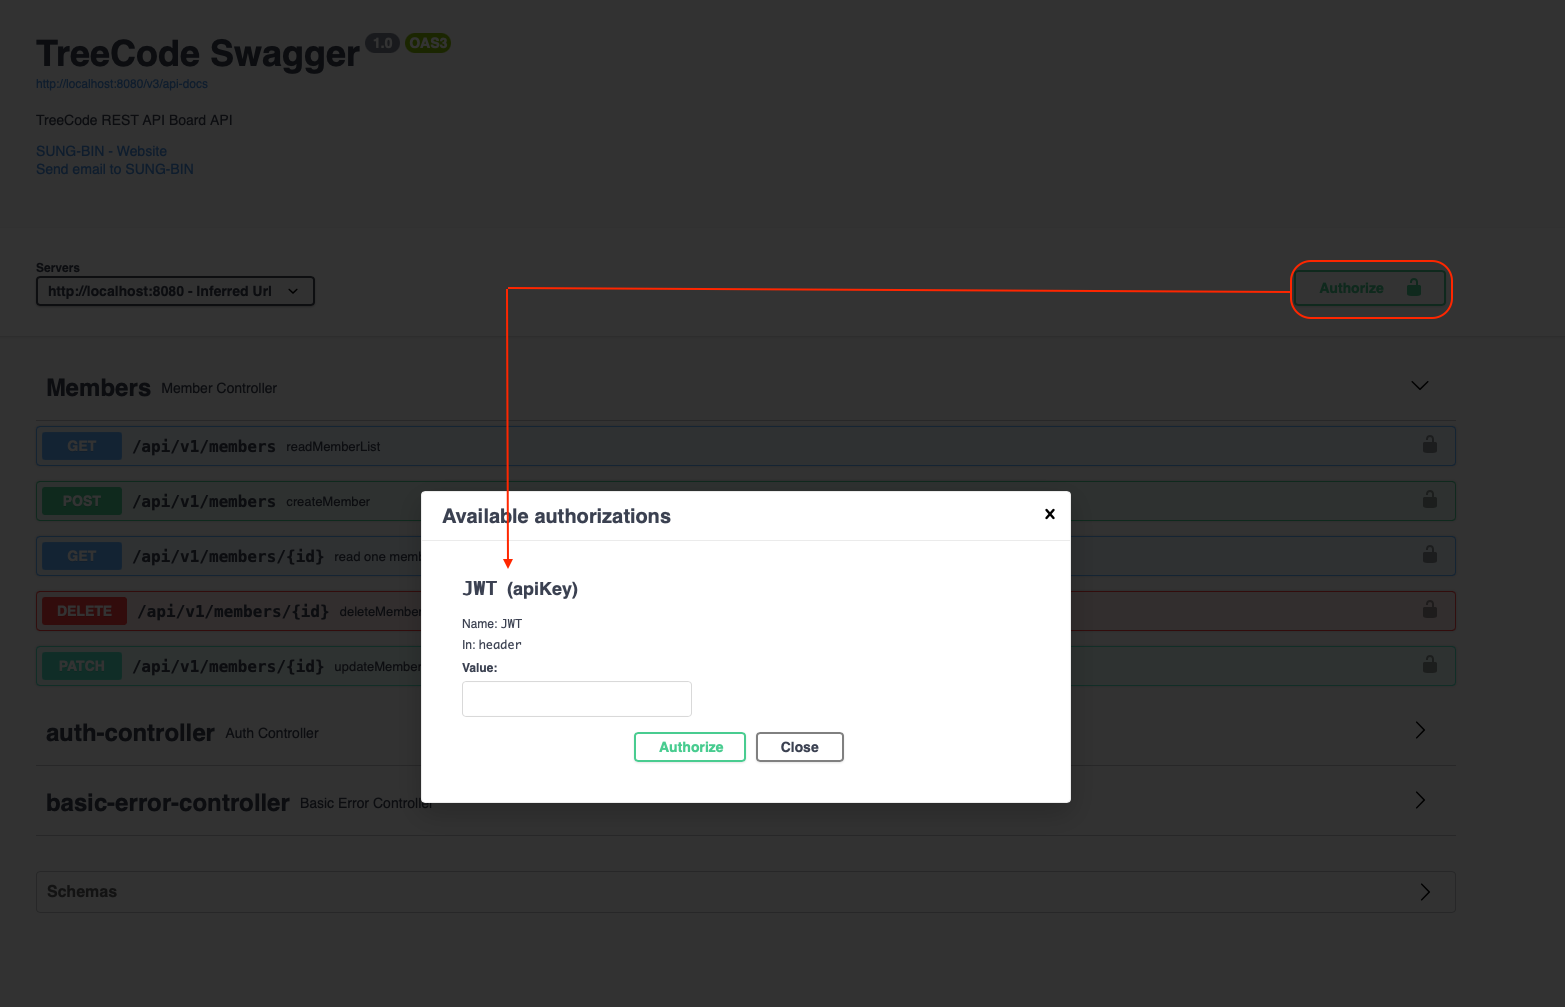Image resolution: width=1565 pixels, height=1007 pixels.
Task: Click lock icon on PATCH members/{id} row
Action: (1430, 664)
